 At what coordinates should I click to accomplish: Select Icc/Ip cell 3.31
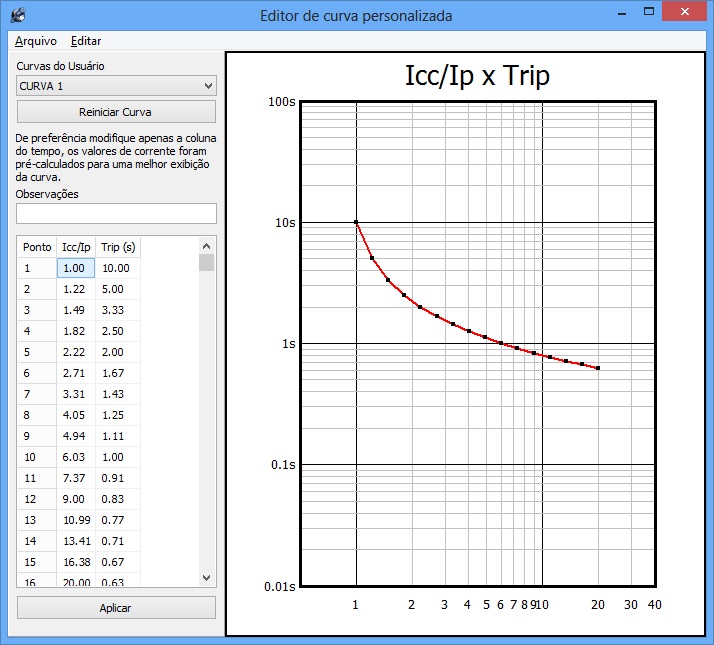pos(76,394)
